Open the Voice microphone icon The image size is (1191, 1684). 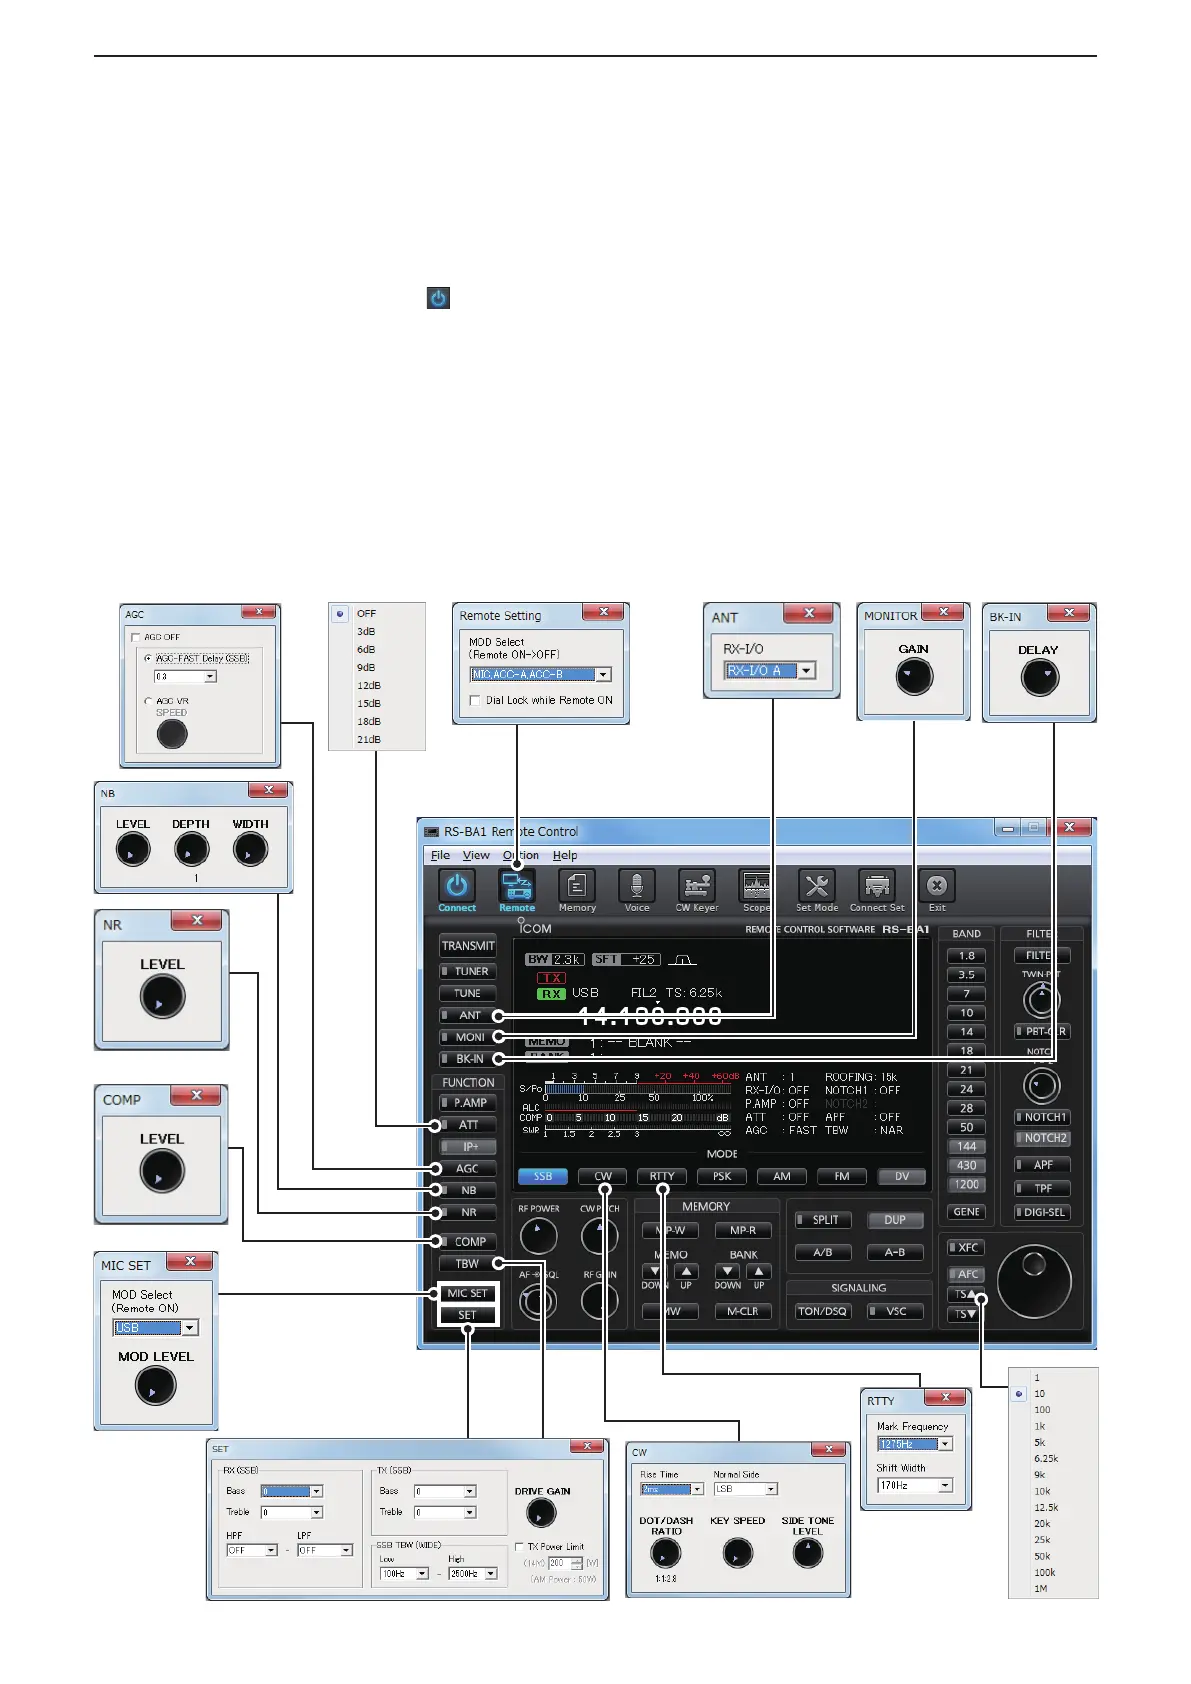coord(637,886)
